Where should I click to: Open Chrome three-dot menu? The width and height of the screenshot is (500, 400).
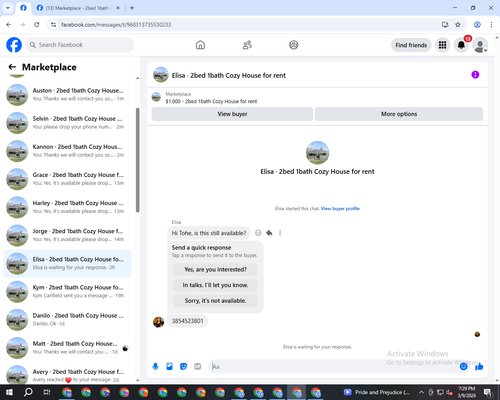(x=491, y=25)
